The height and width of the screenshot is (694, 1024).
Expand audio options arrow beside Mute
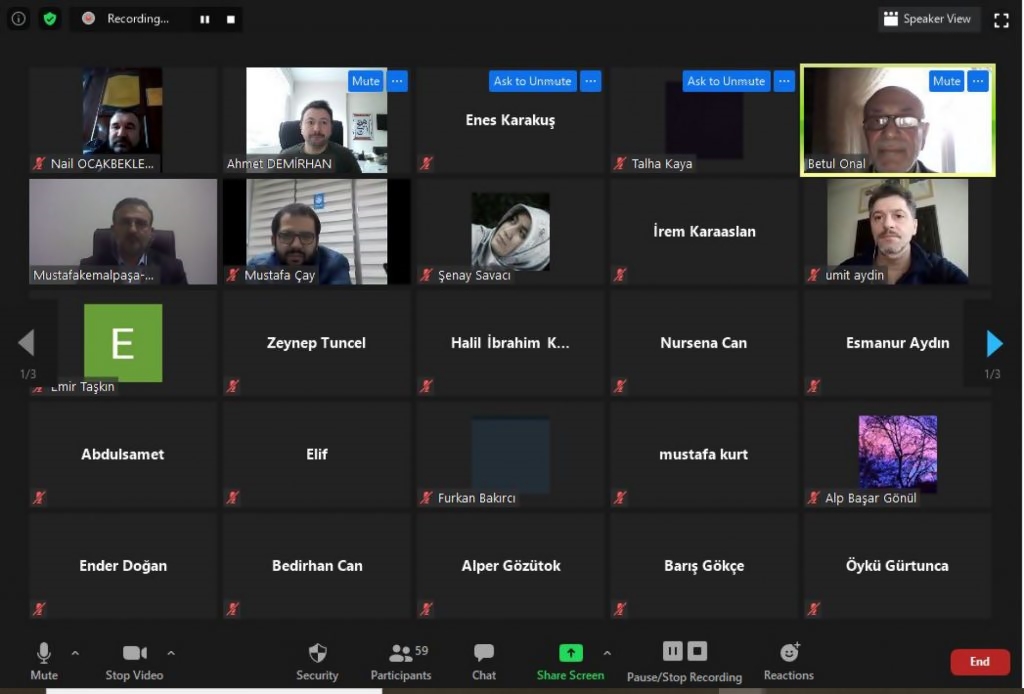75,653
